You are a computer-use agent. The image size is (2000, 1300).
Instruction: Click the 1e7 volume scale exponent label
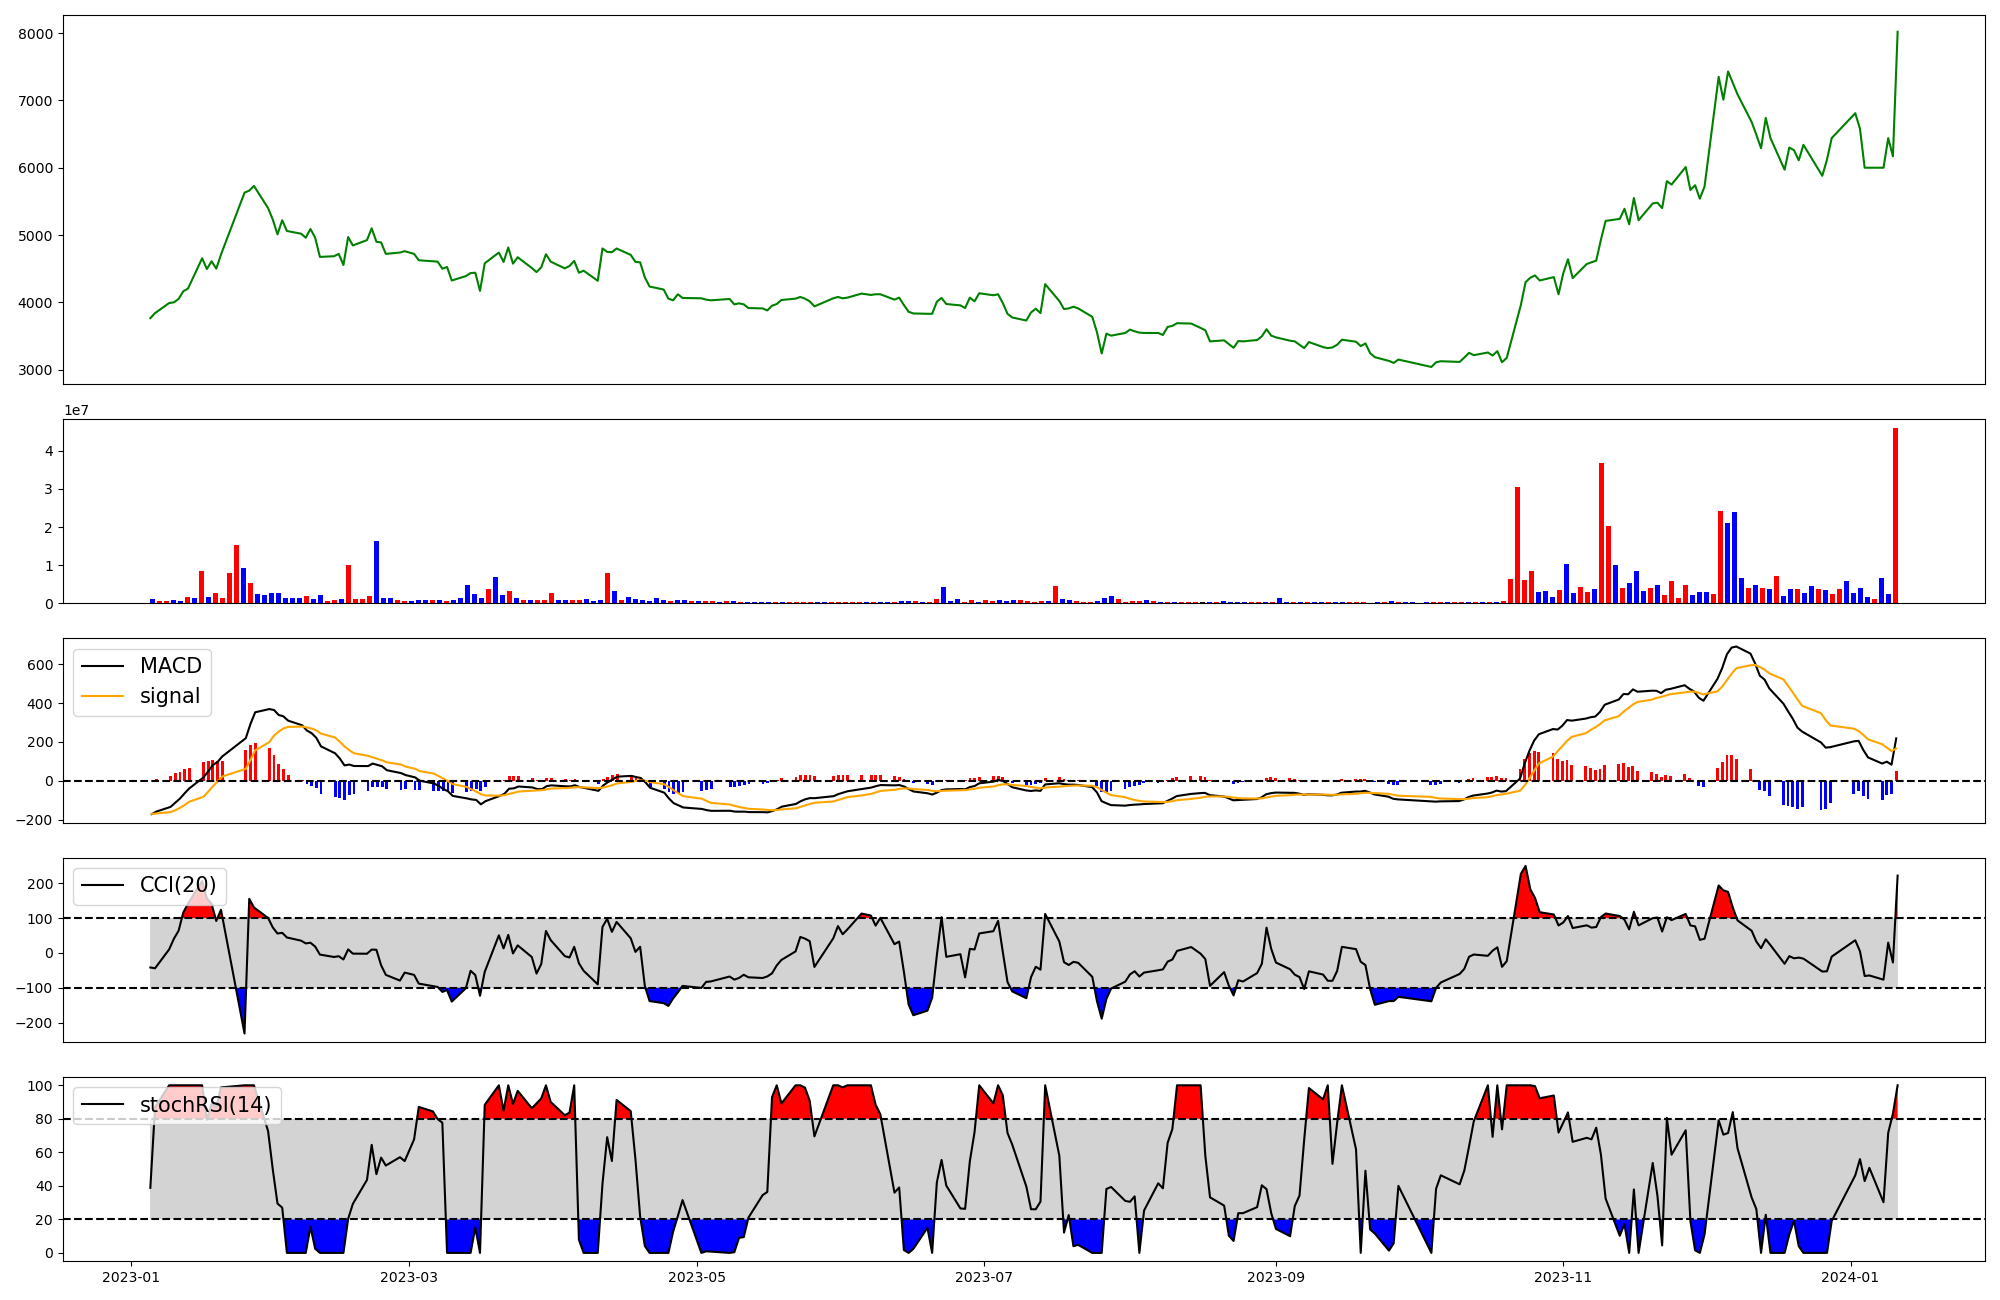[x=77, y=410]
